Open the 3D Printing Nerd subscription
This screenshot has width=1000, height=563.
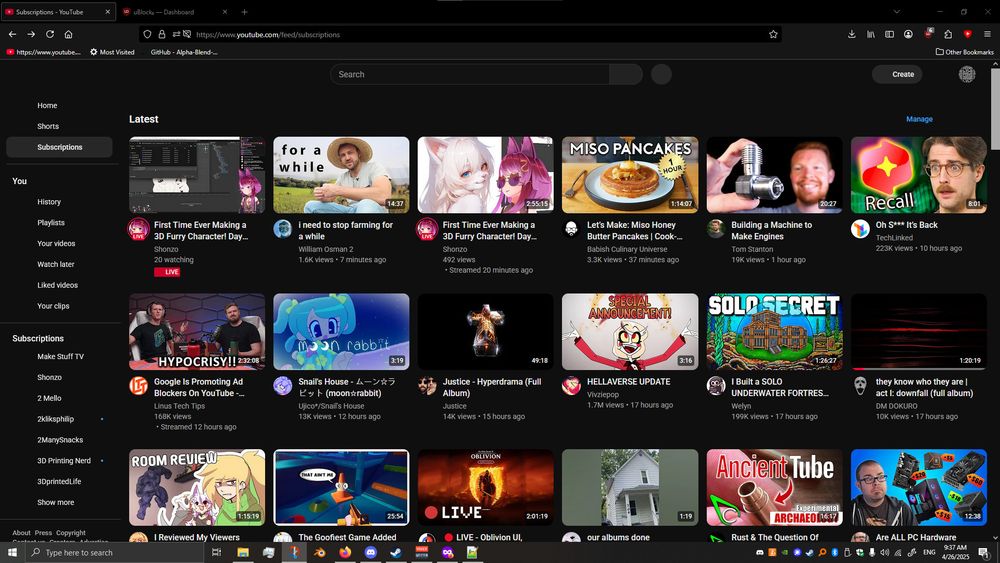click(64, 461)
